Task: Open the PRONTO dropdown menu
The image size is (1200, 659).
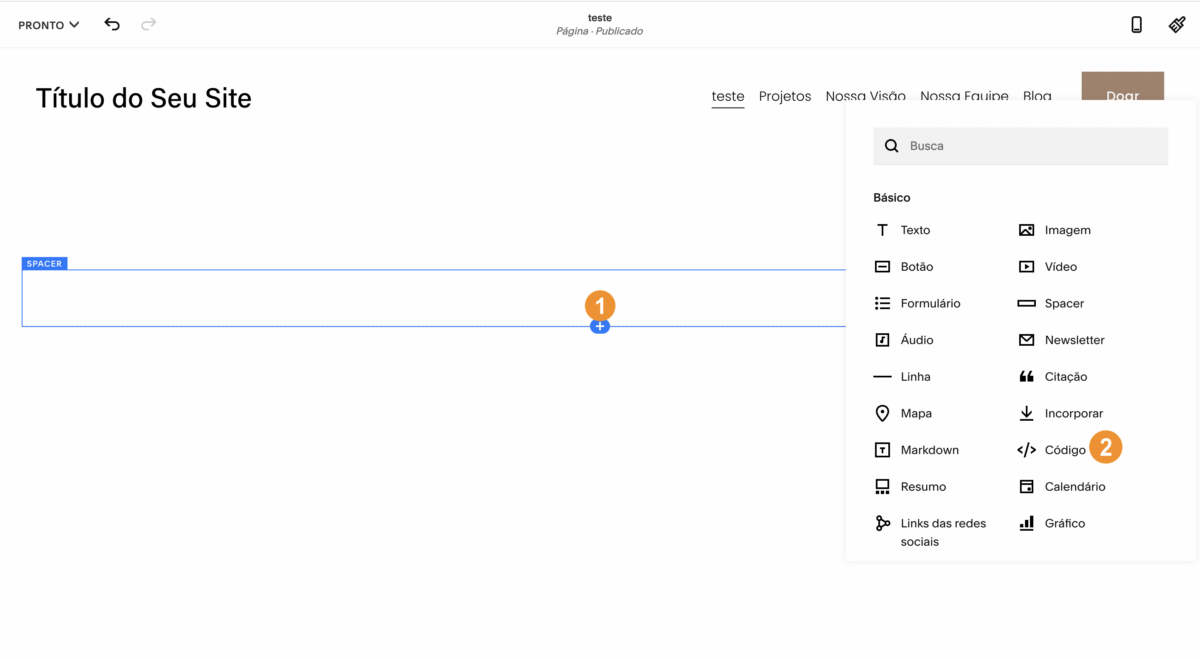Action: (x=48, y=25)
